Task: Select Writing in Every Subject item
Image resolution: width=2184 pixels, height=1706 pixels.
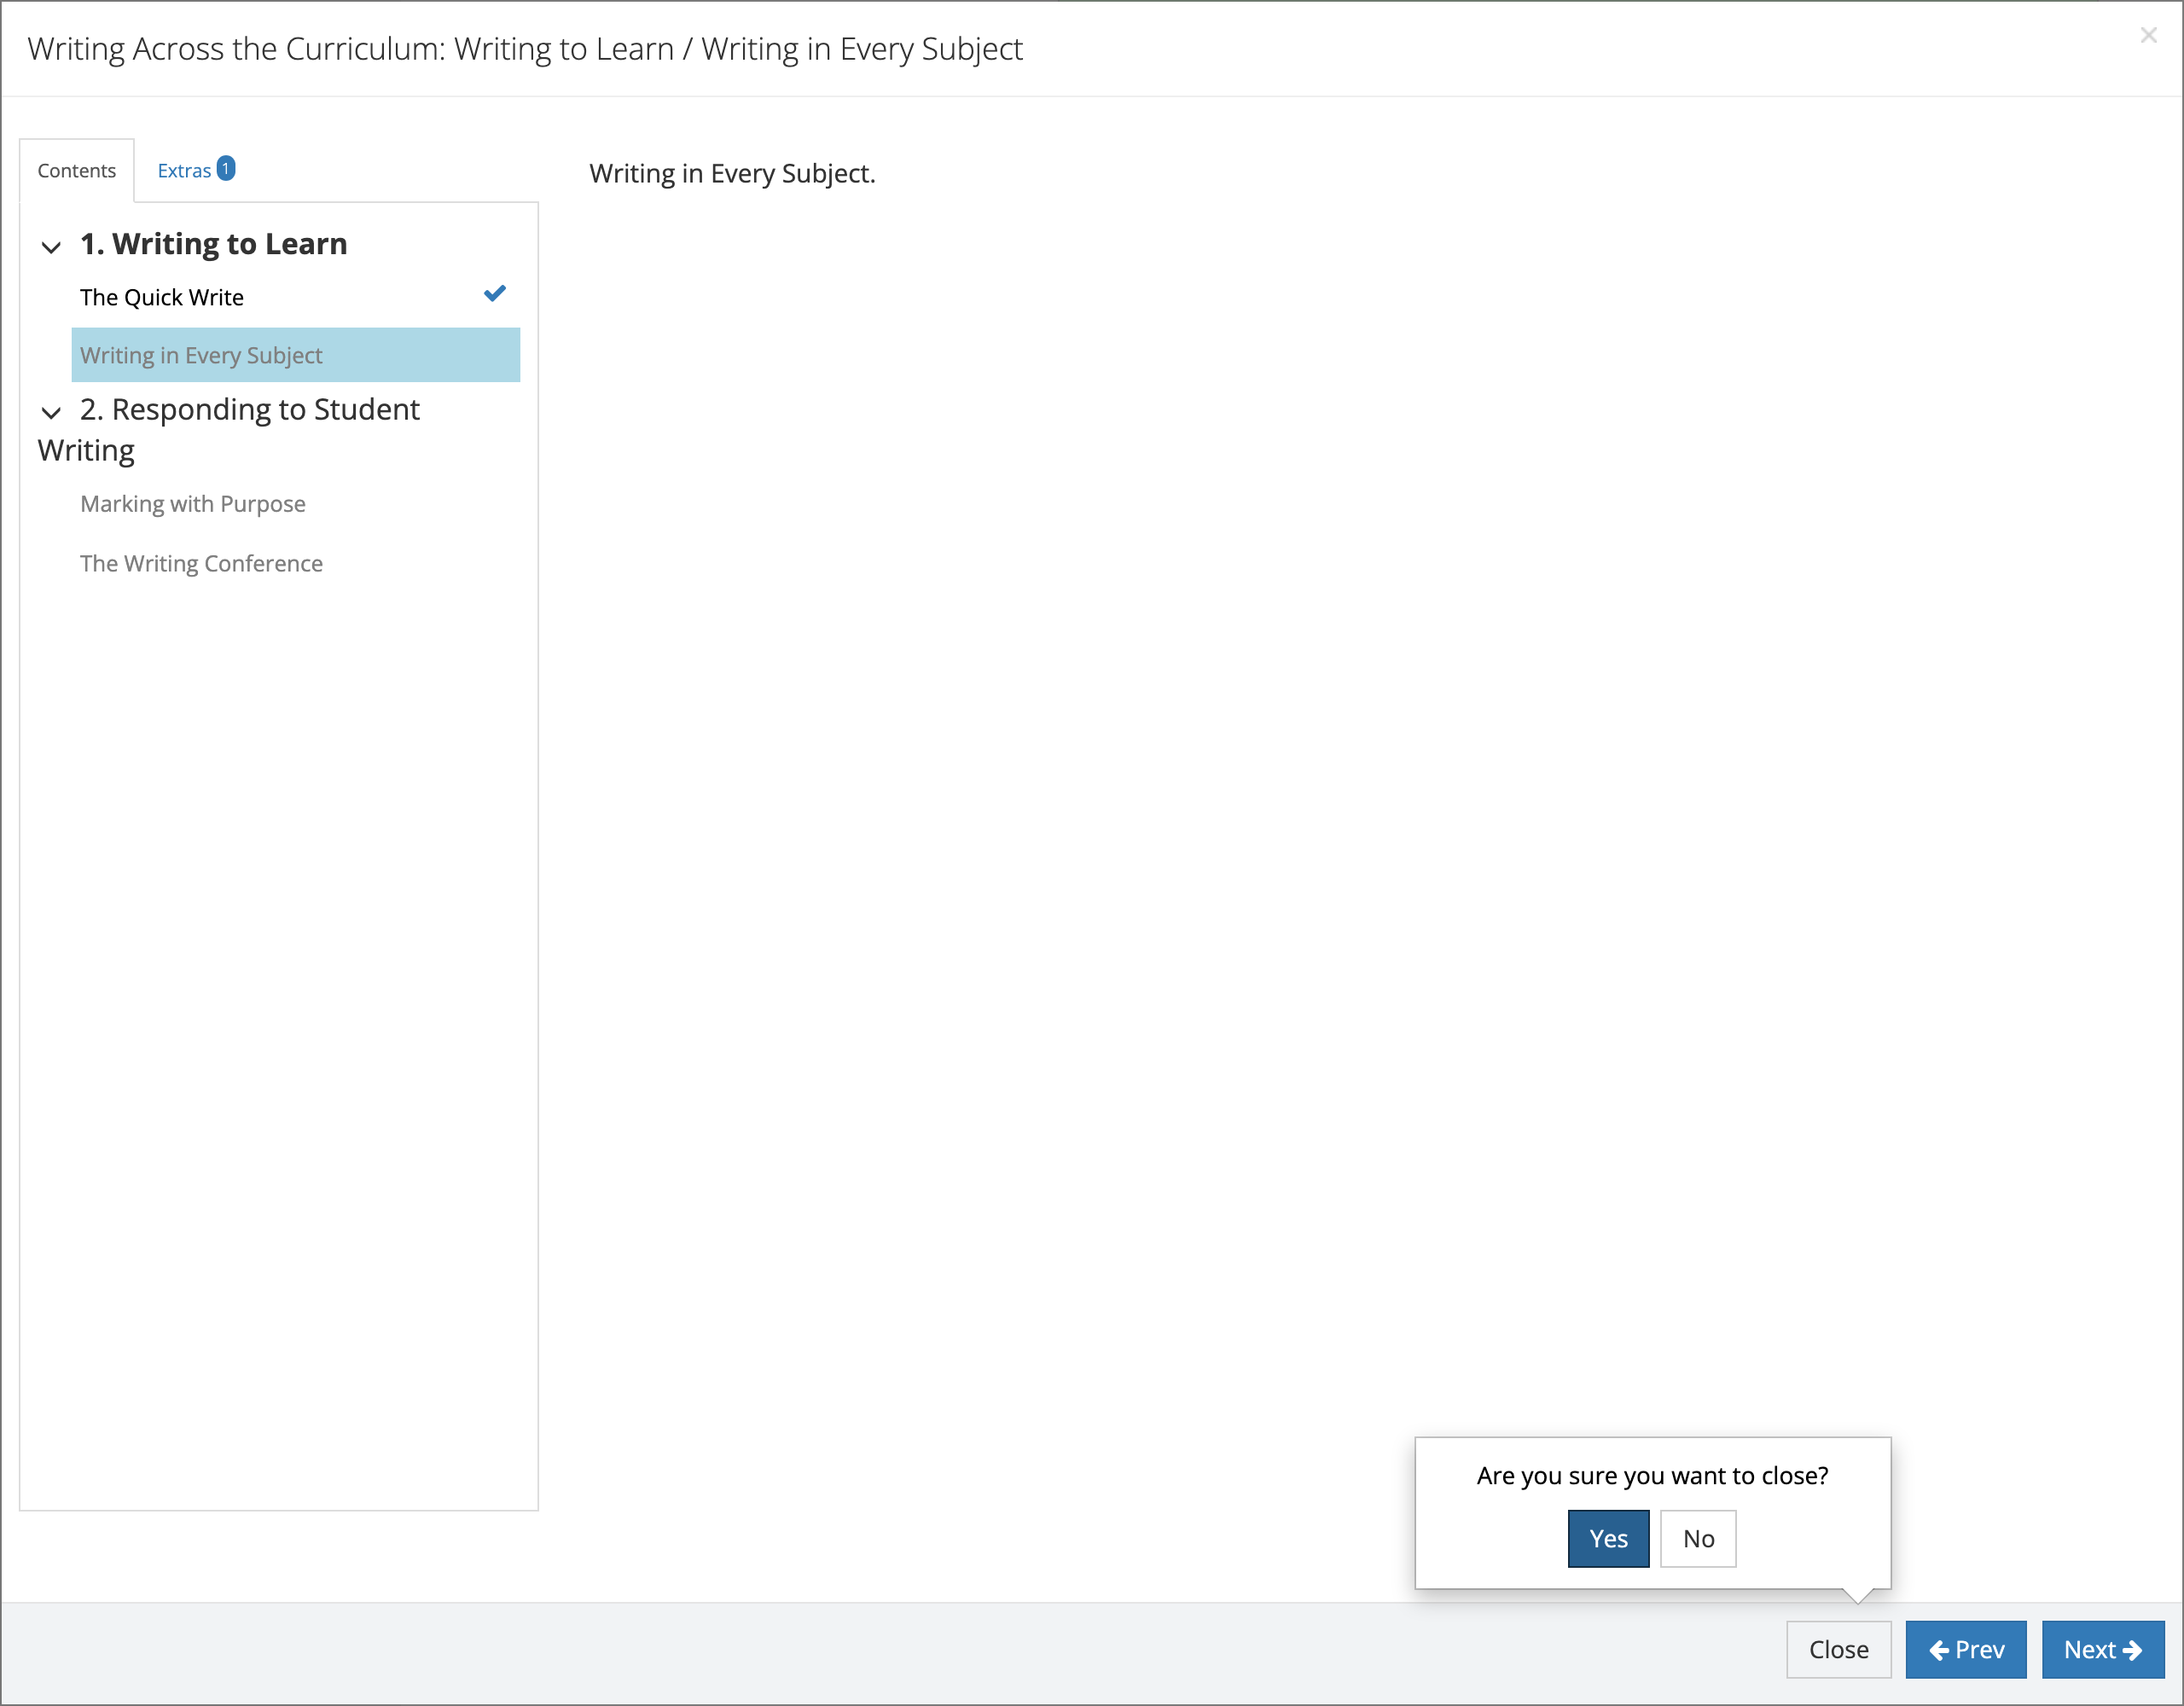Action: pyautogui.click(x=296, y=355)
